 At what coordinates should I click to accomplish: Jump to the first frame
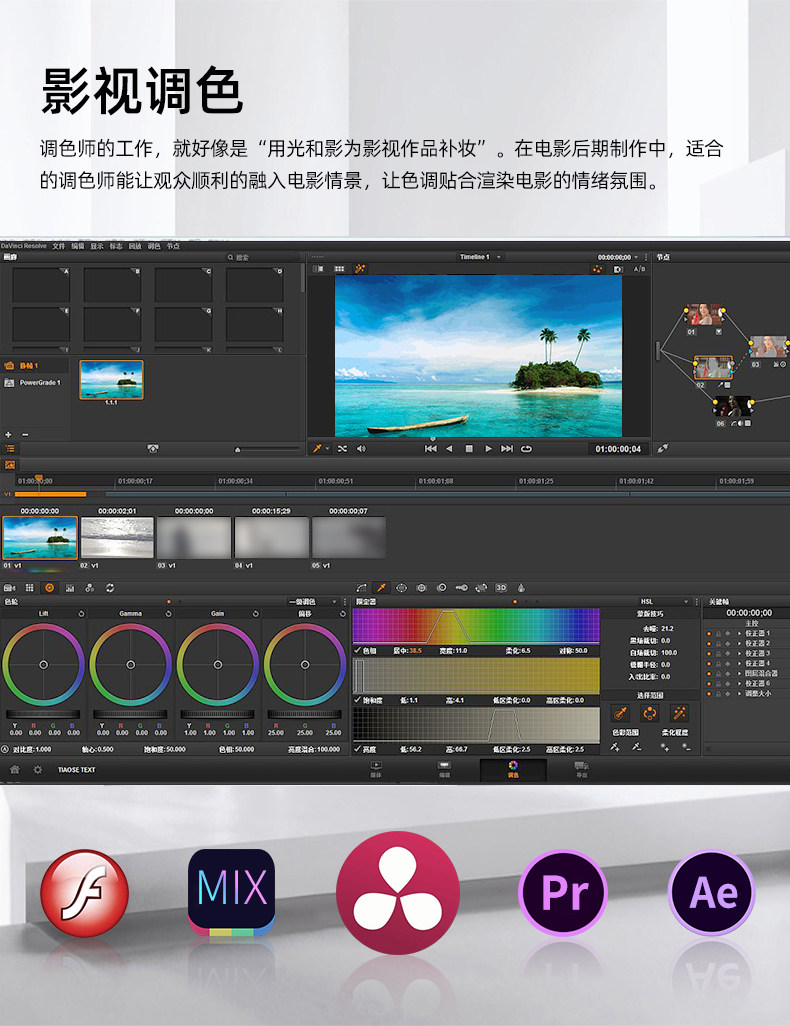430,449
